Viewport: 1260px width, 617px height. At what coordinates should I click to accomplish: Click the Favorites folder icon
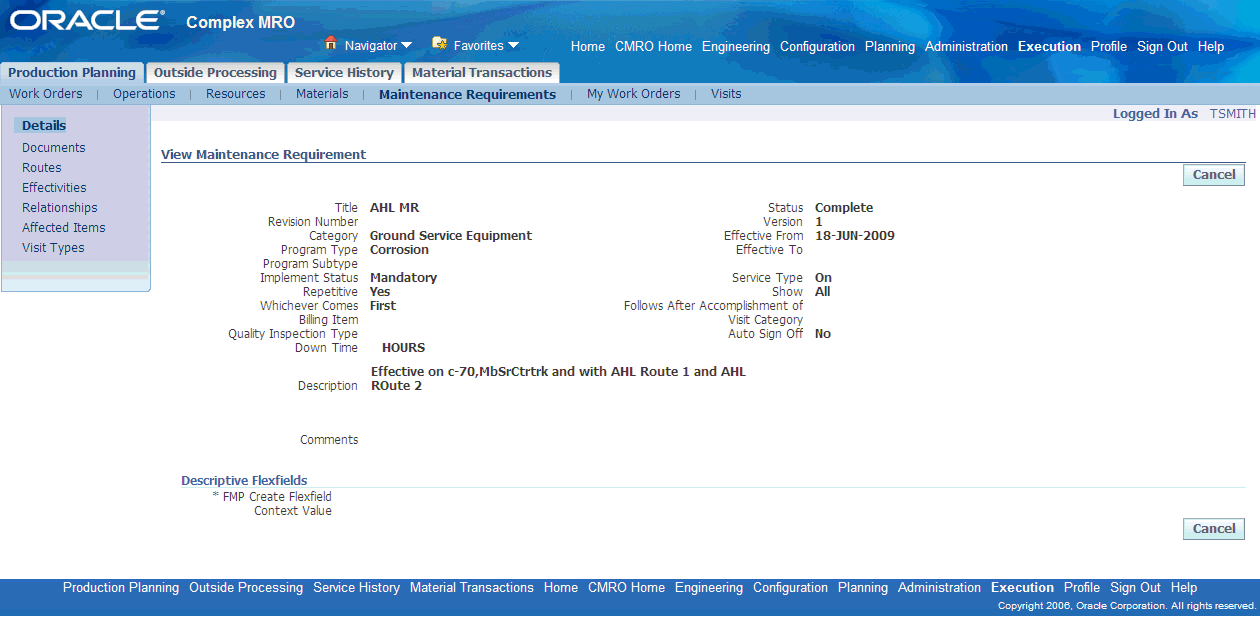pyautogui.click(x=439, y=44)
